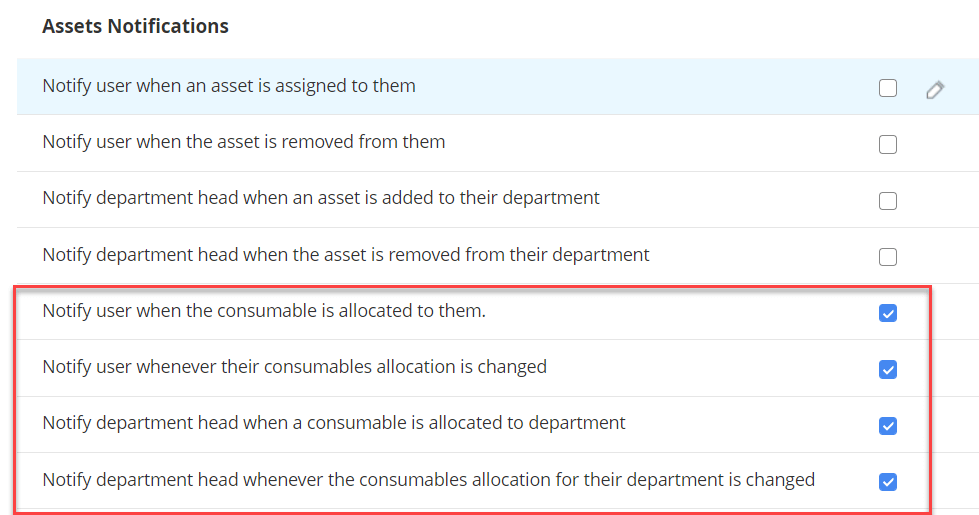The image size is (979, 515).
Task: Click "consumable is allocated to them" label
Action: tap(264, 311)
